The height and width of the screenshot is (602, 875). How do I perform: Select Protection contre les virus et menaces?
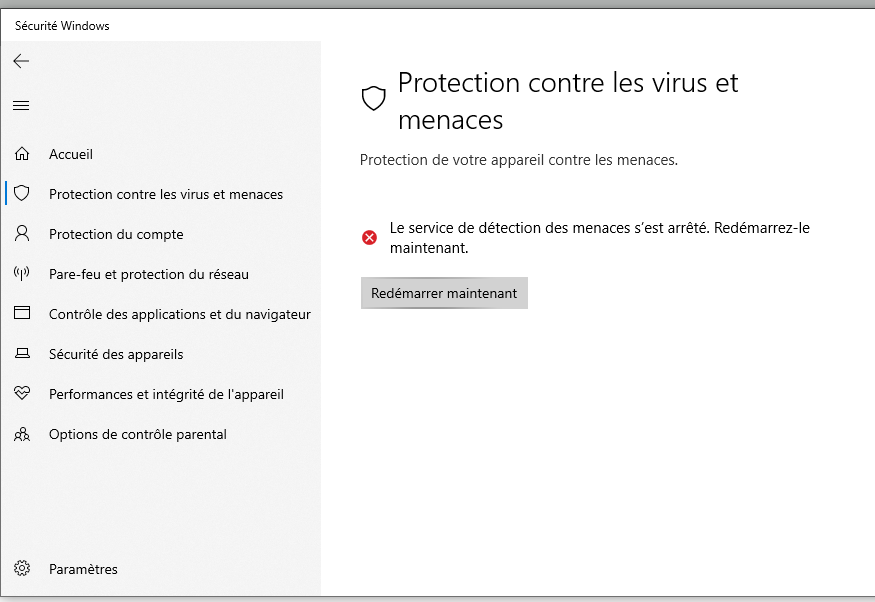pos(166,194)
